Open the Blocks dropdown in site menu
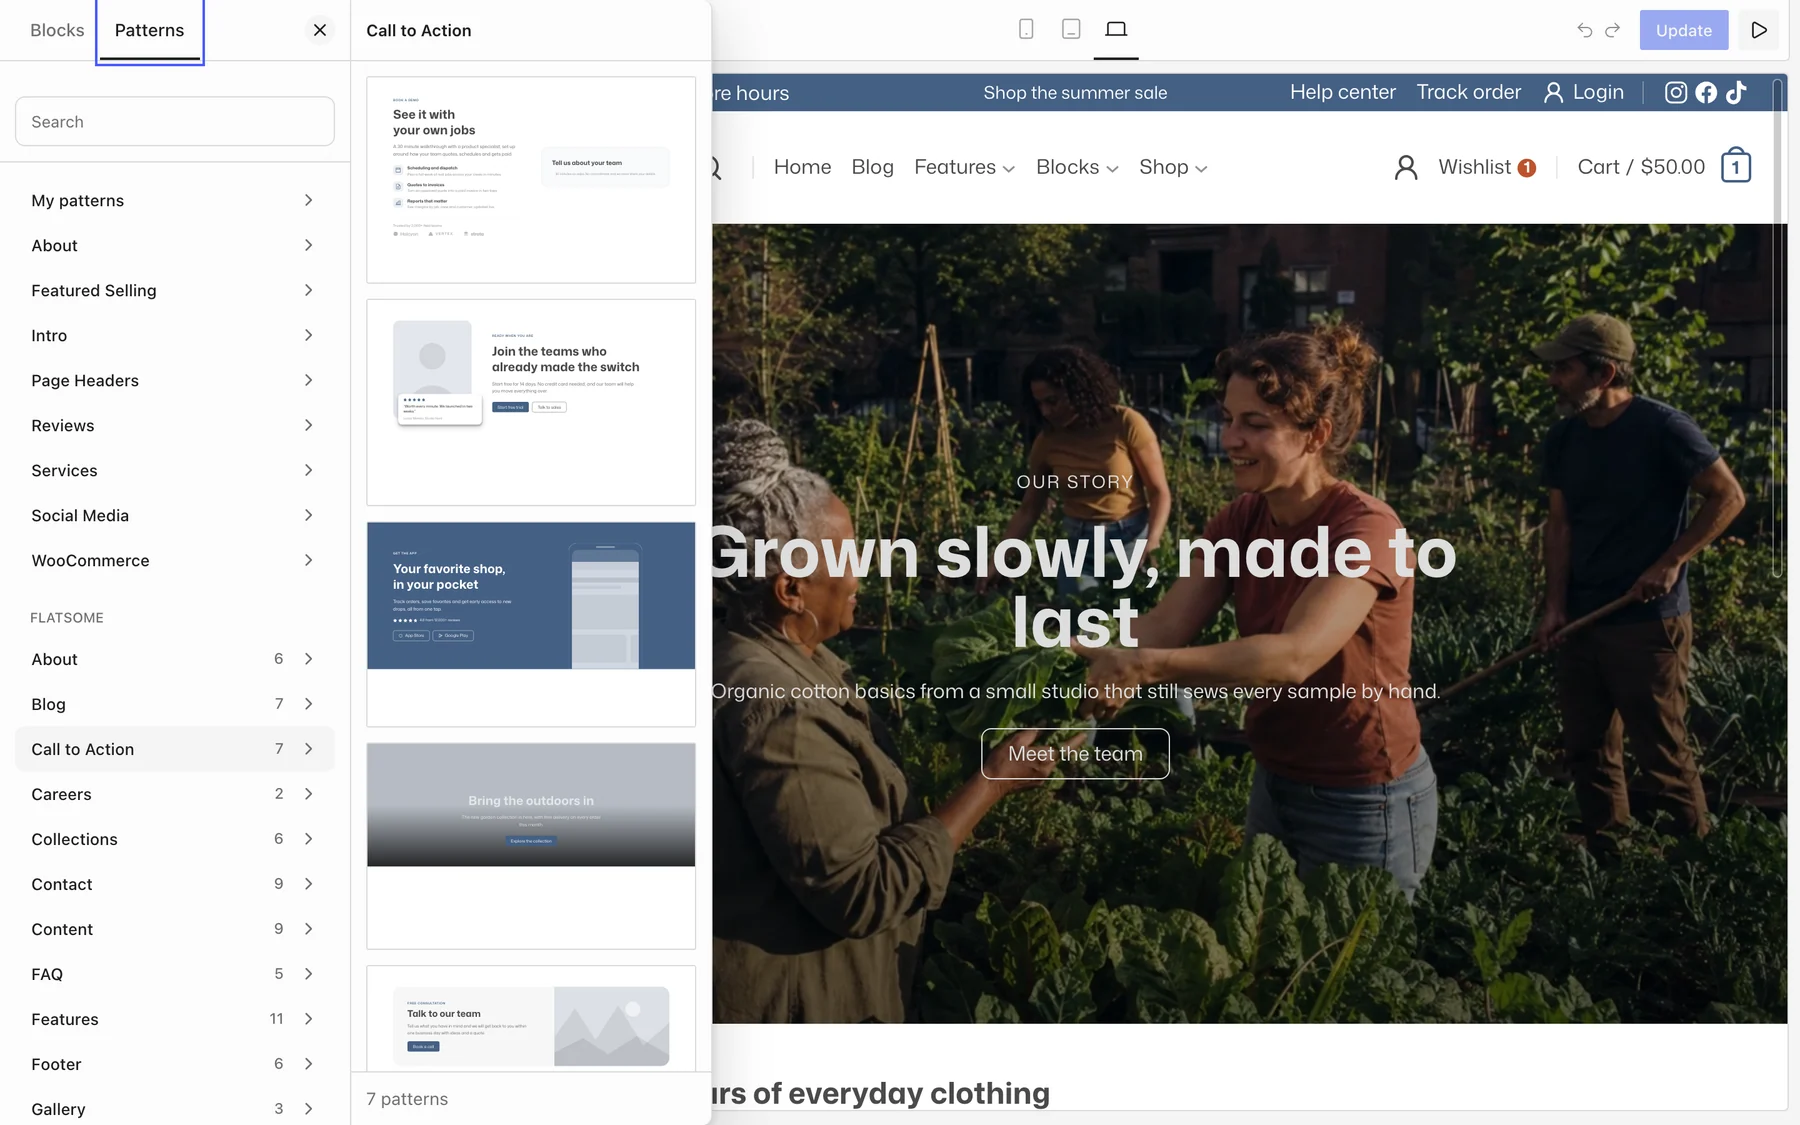Image resolution: width=1800 pixels, height=1125 pixels. (1077, 167)
